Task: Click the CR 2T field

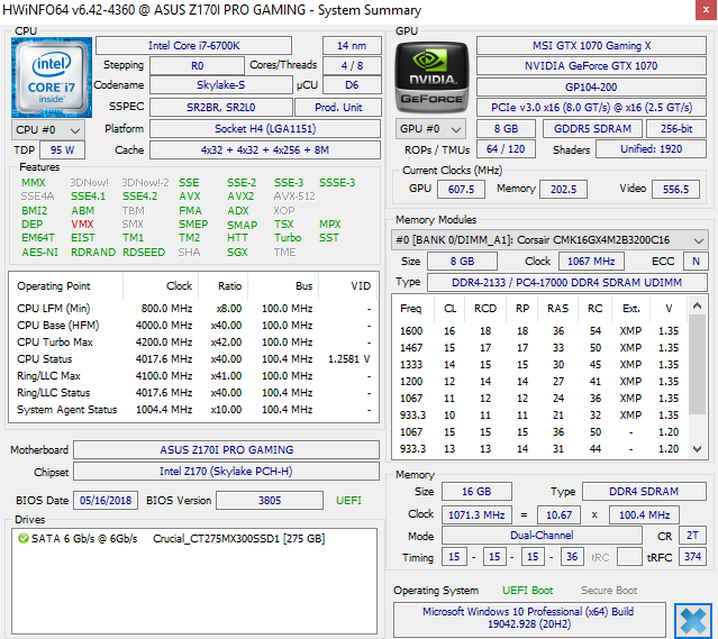Action: [x=692, y=535]
